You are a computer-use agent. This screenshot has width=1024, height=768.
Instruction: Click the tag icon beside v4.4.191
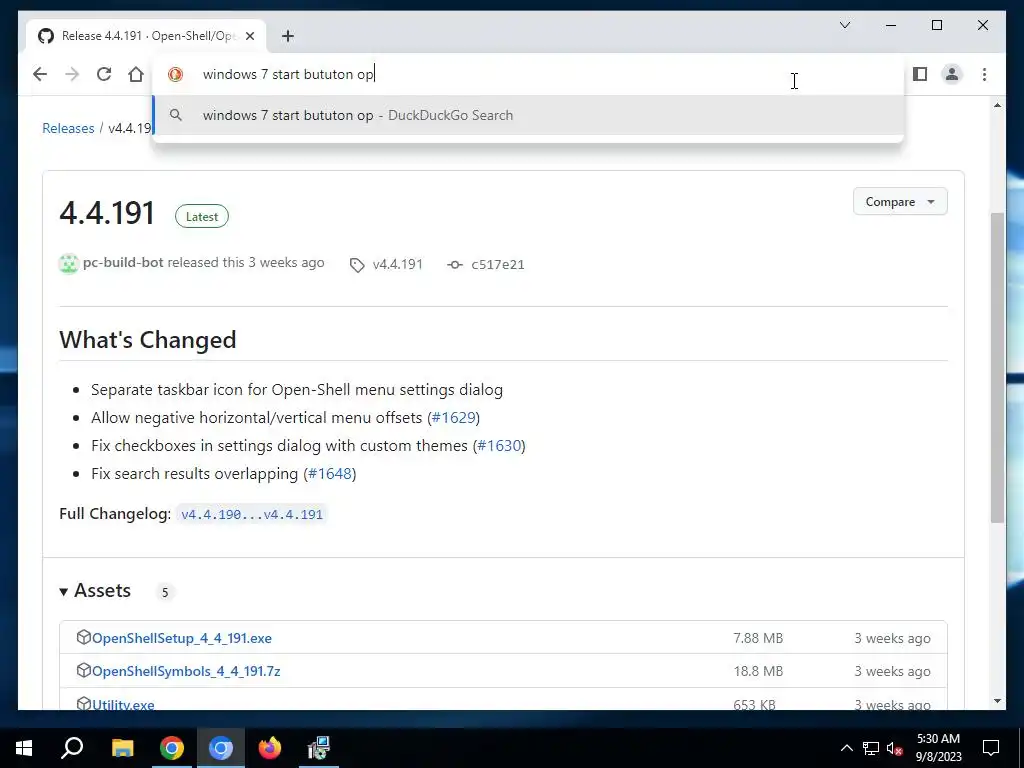click(x=357, y=265)
